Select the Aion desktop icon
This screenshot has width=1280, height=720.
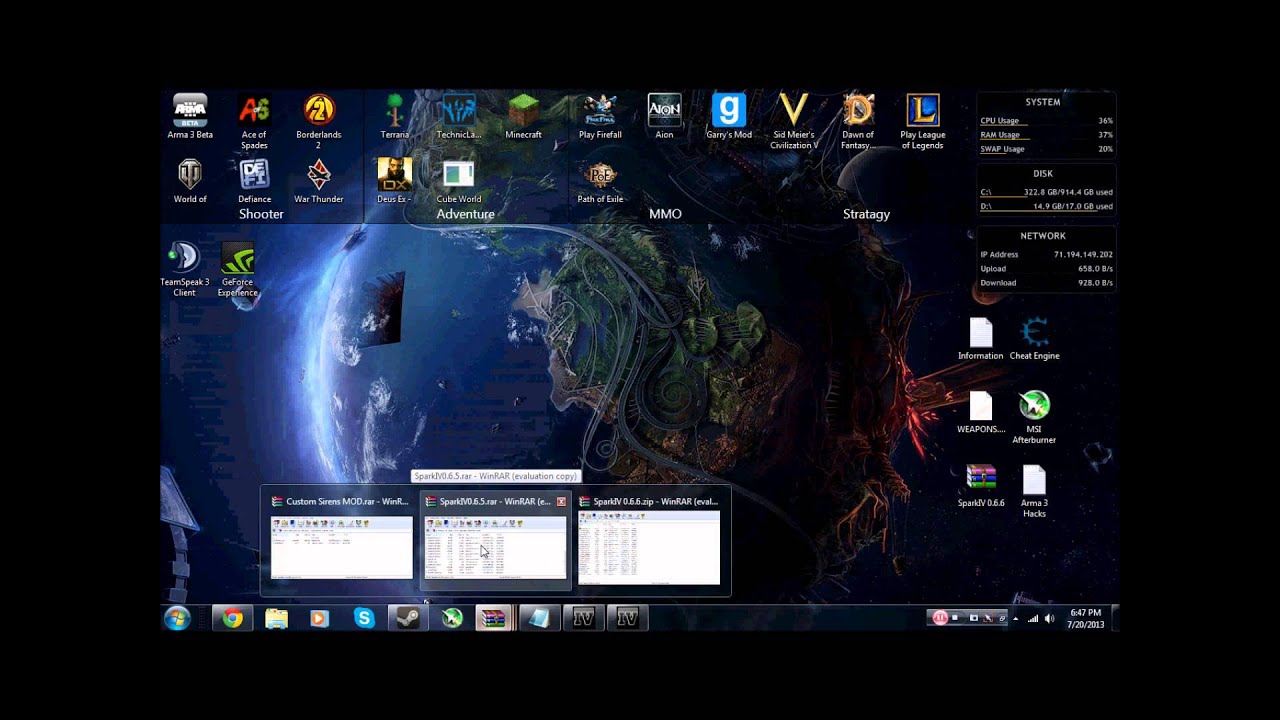[x=664, y=117]
